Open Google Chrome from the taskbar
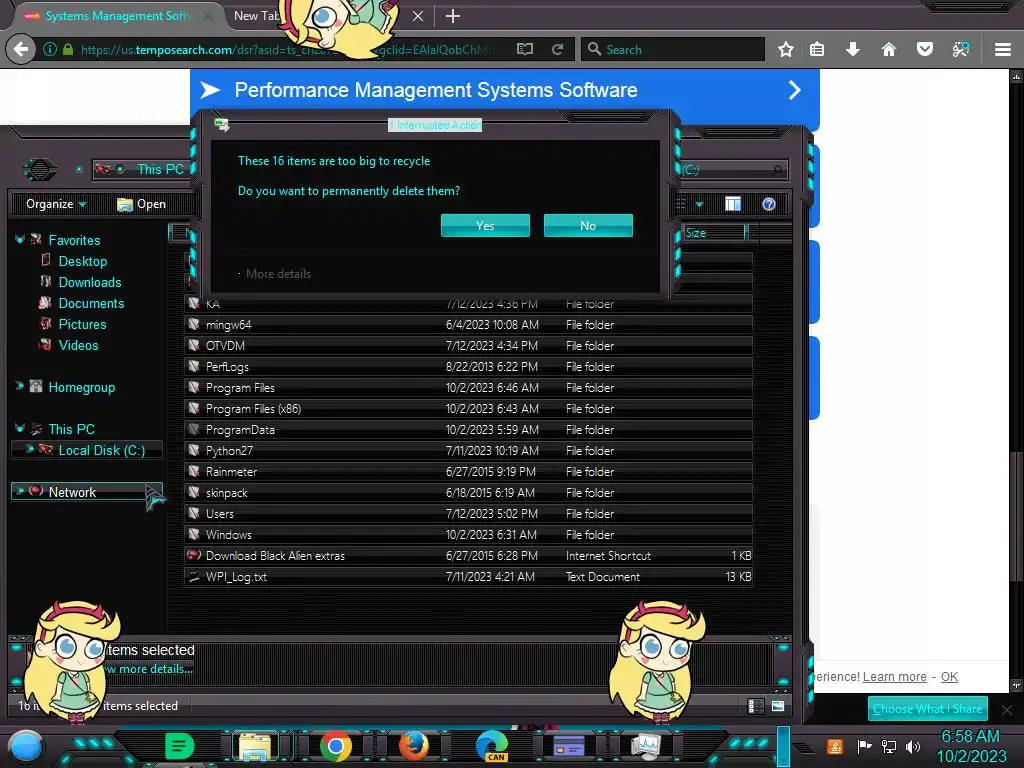 335,746
